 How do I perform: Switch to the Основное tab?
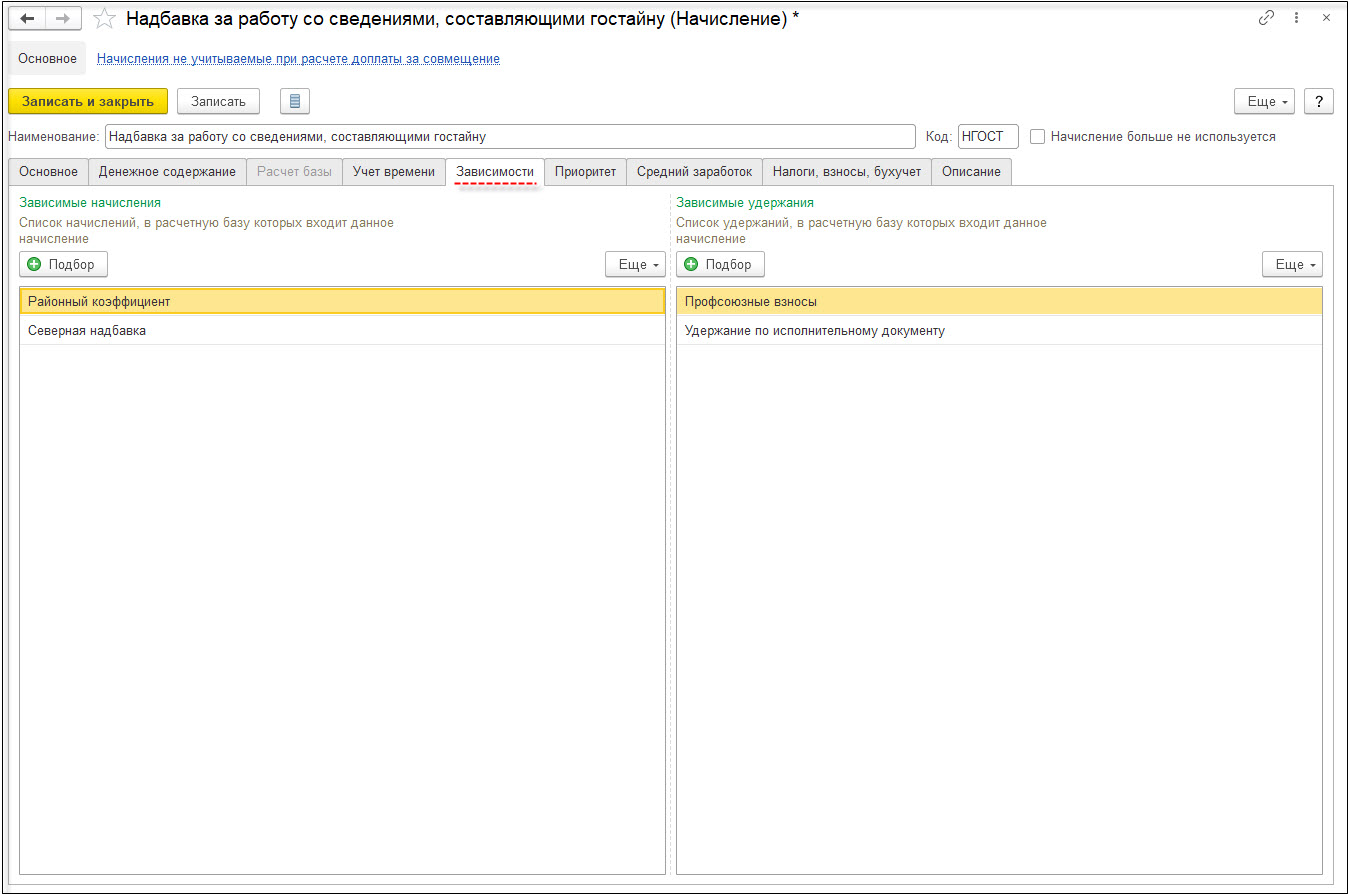(x=48, y=172)
